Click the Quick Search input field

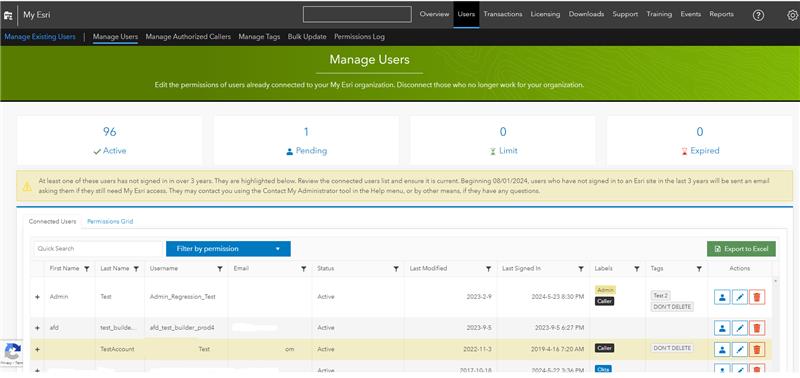coord(98,249)
